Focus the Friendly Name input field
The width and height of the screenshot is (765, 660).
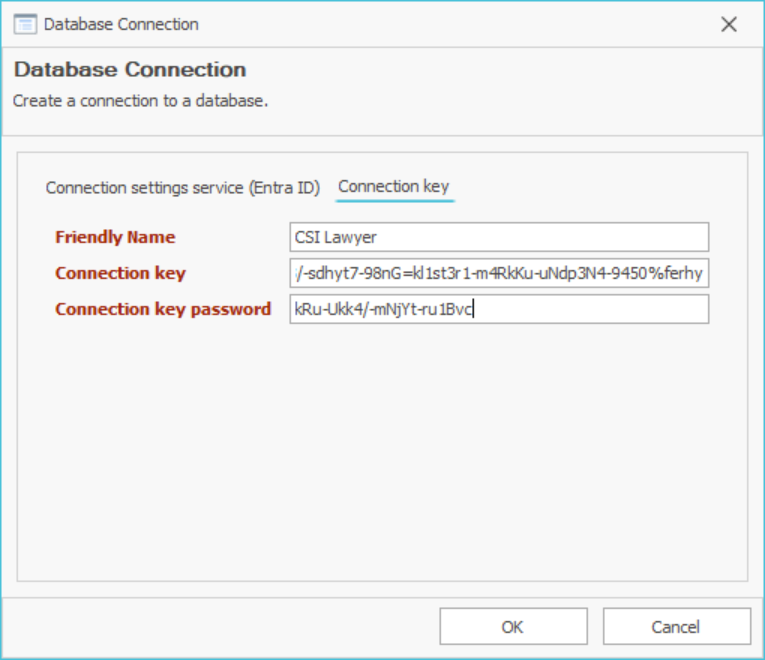pyautogui.click(x=498, y=237)
